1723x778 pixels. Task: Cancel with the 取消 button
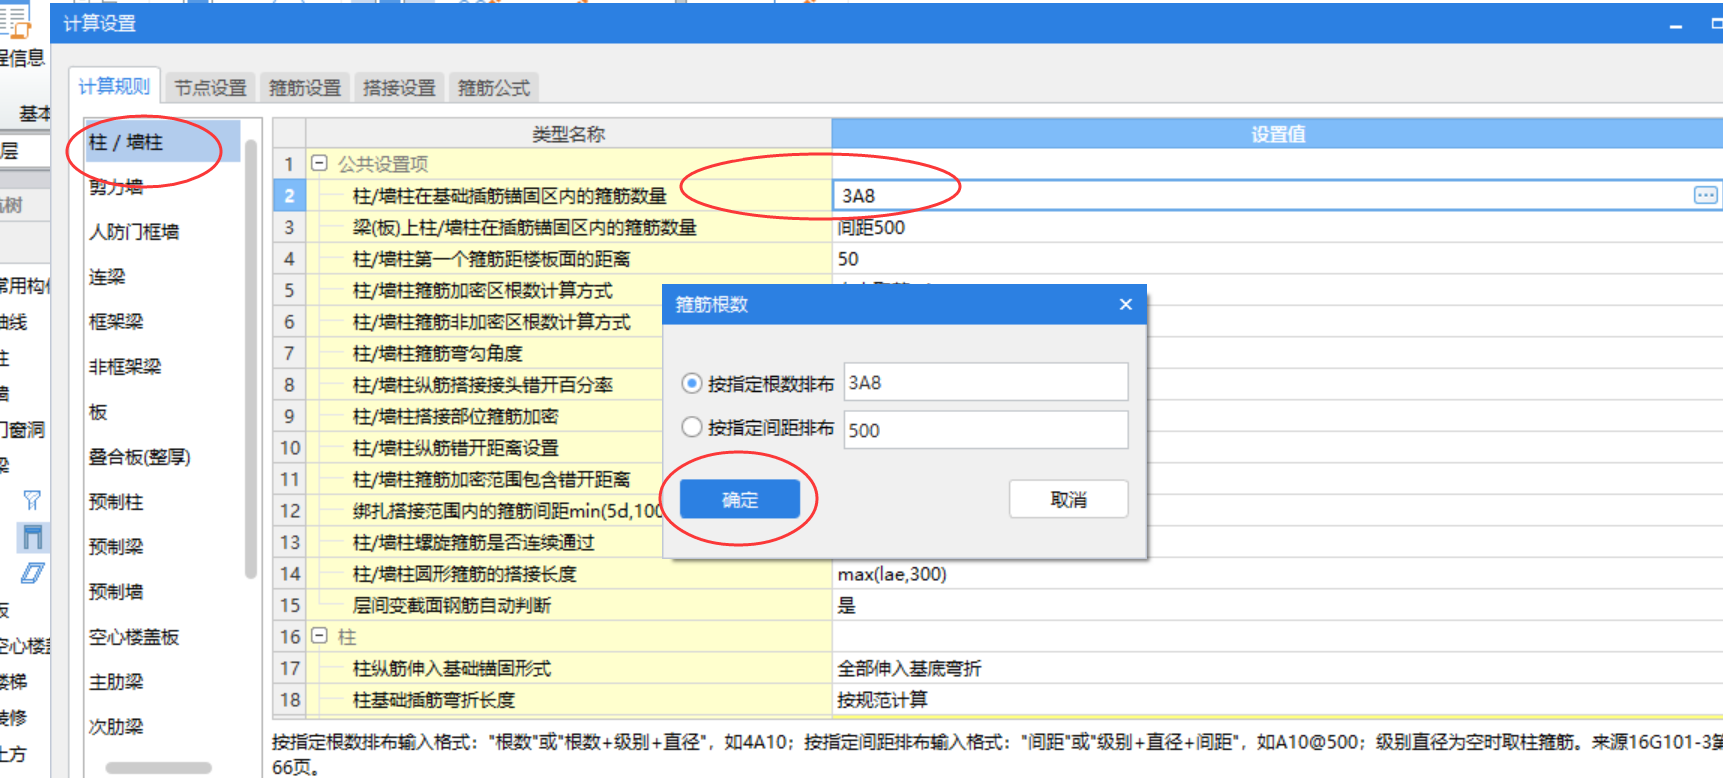point(1069,499)
